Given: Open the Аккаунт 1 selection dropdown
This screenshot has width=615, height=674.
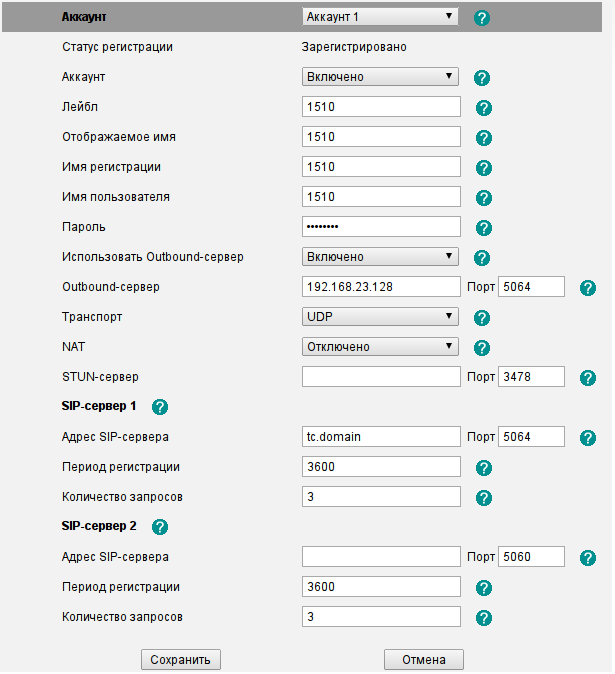Looking at the screenshot, I should (379, 17).
